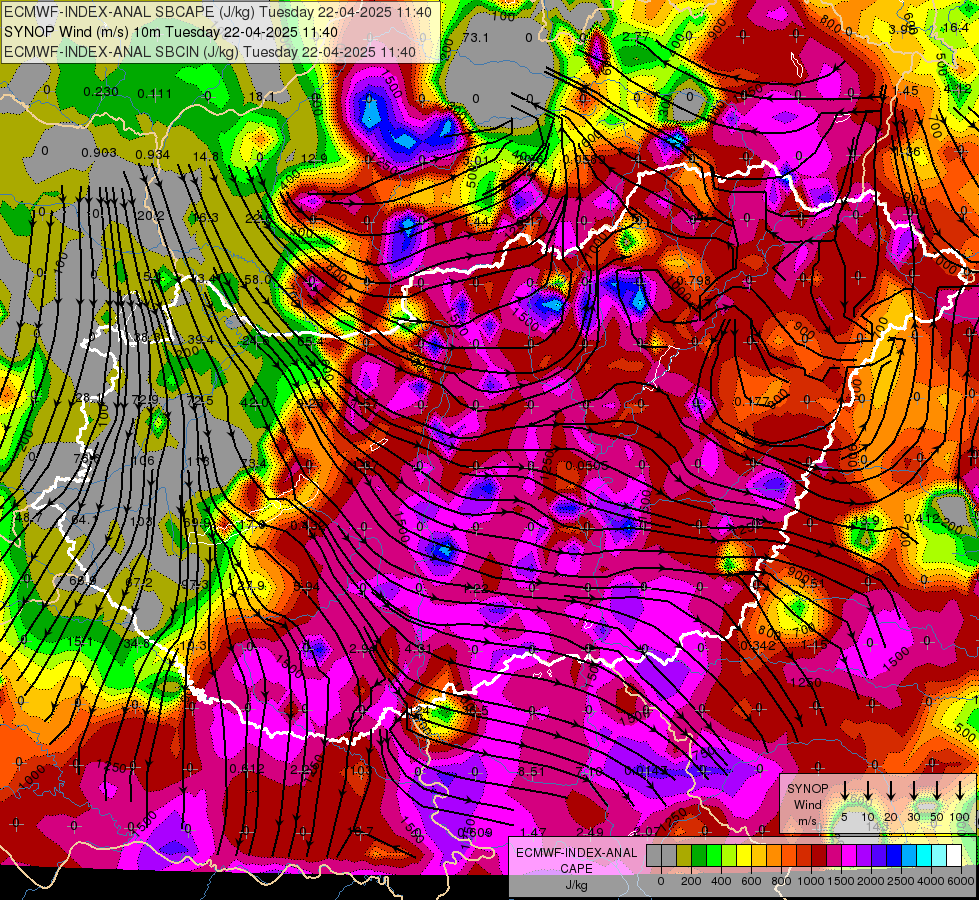Click the '73.1' value near the top
979x900 pixels.
pyautogui.click(x=476, y=37)
